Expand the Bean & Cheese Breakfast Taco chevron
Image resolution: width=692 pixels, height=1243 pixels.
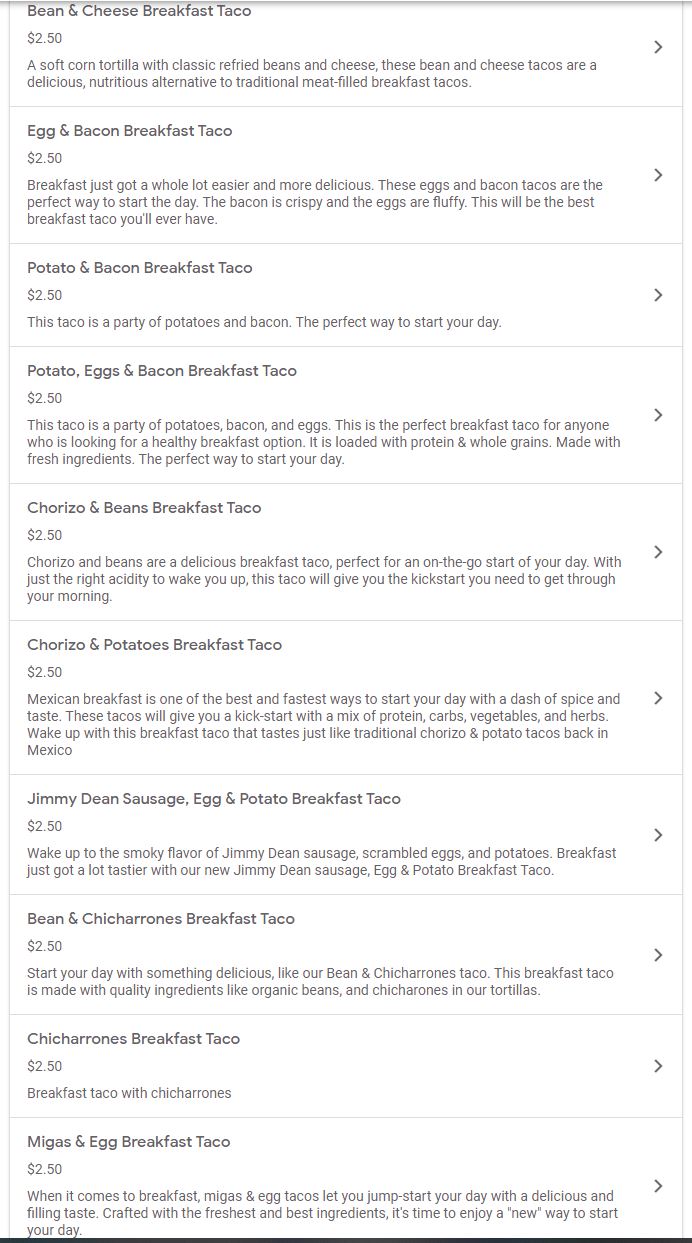click(x=657, y=47)
